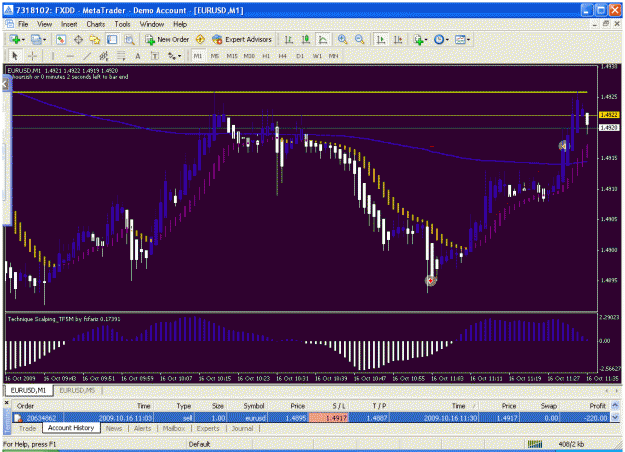Sort by the Profit column header
Viewport: 625px width, 452px height.
click(597, 406)
